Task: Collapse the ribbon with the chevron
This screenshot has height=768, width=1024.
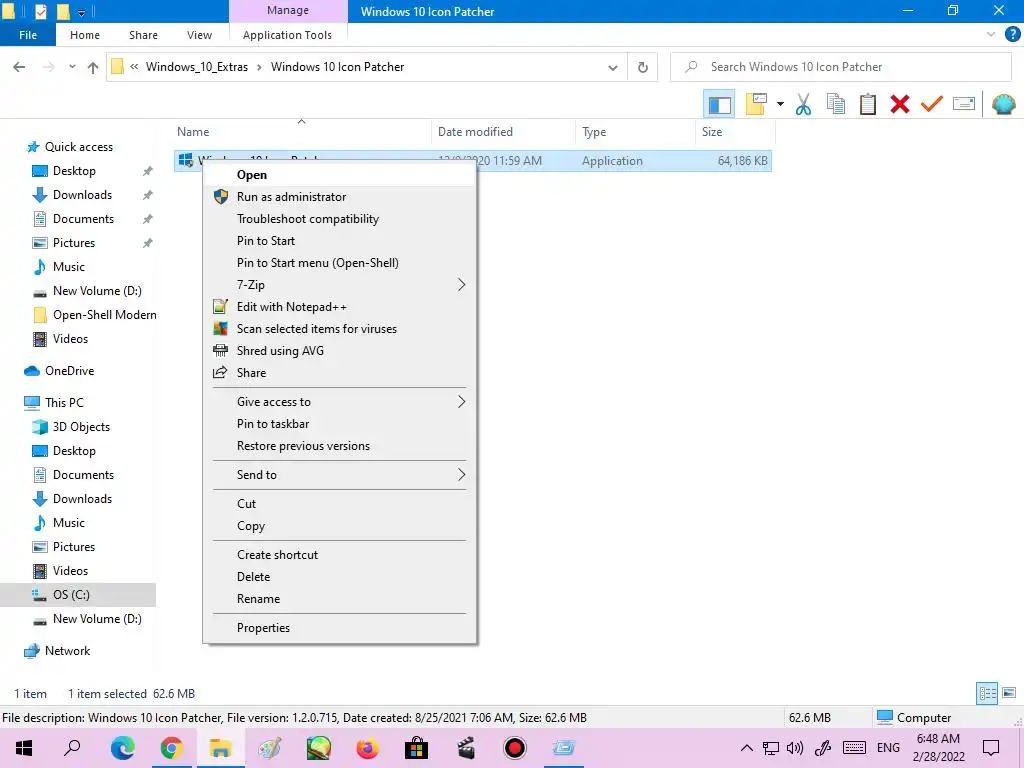Action: [x=991, y=35]
